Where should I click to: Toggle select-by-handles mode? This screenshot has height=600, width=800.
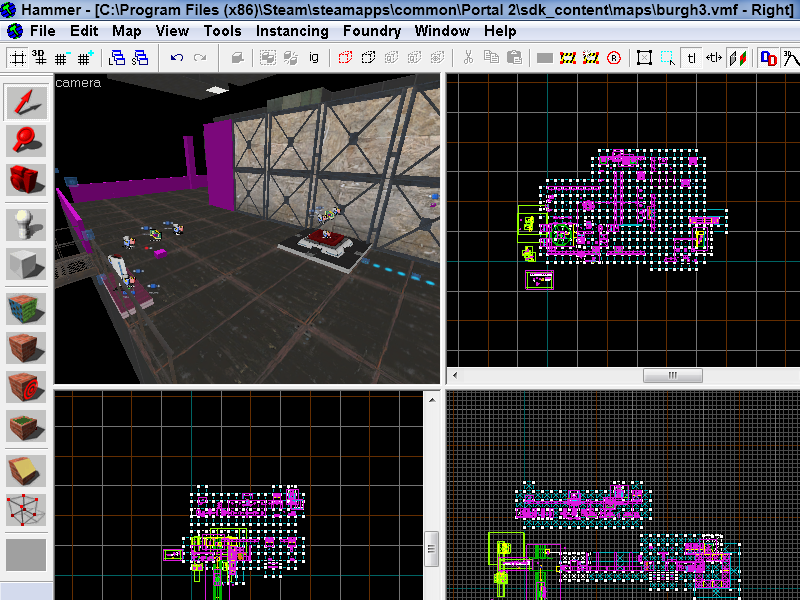[x=644, y=58]
